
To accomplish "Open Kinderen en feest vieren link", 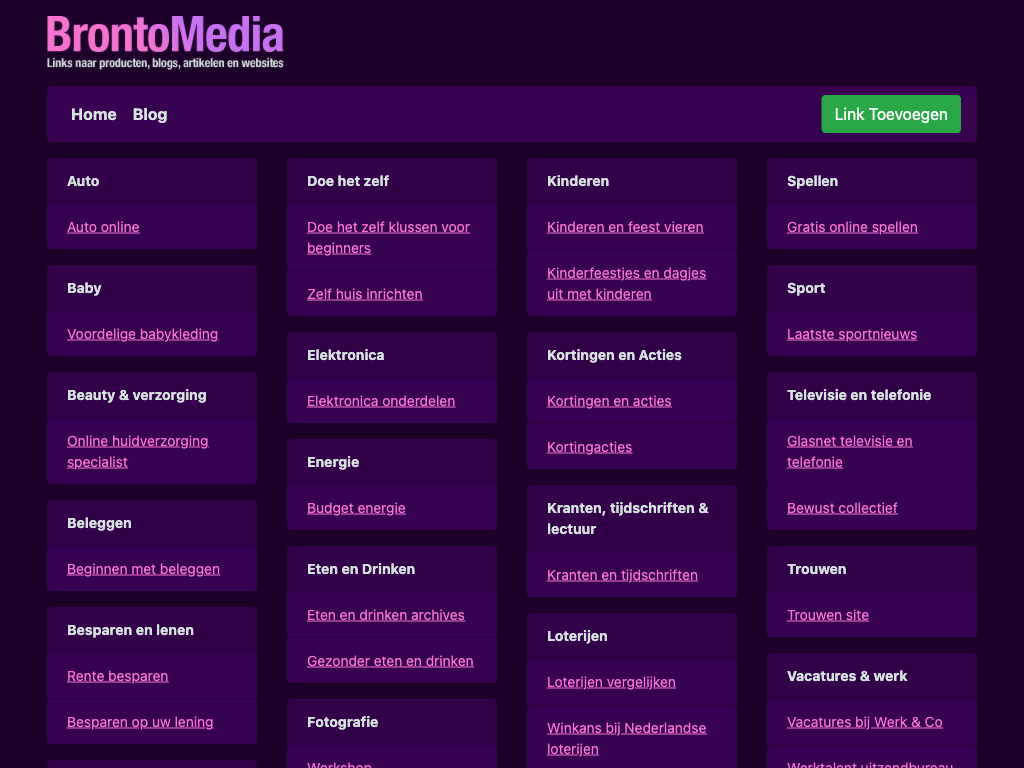I will point(625,227).
